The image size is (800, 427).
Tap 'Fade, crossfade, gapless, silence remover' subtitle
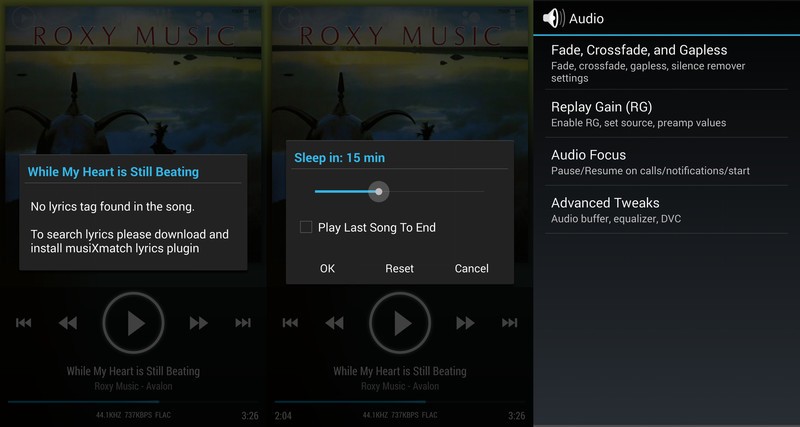pyautogui.click(x=648, y=72)
